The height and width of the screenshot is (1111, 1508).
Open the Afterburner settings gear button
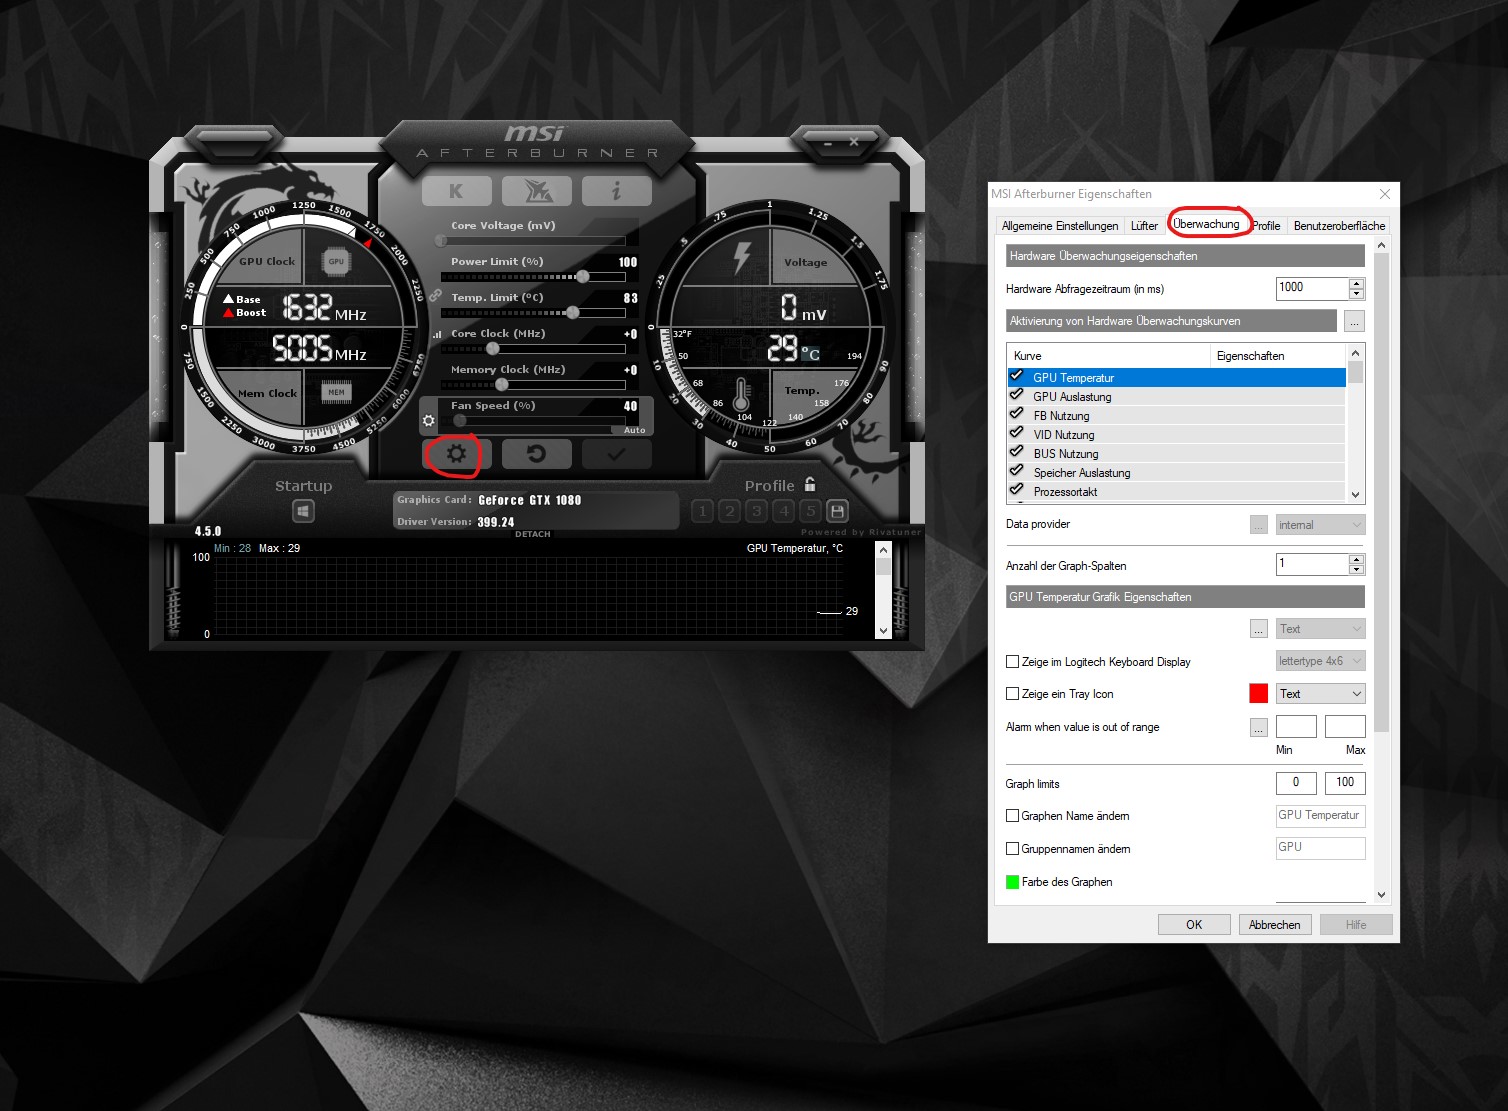pyautogui.click(x=456, y=454)
